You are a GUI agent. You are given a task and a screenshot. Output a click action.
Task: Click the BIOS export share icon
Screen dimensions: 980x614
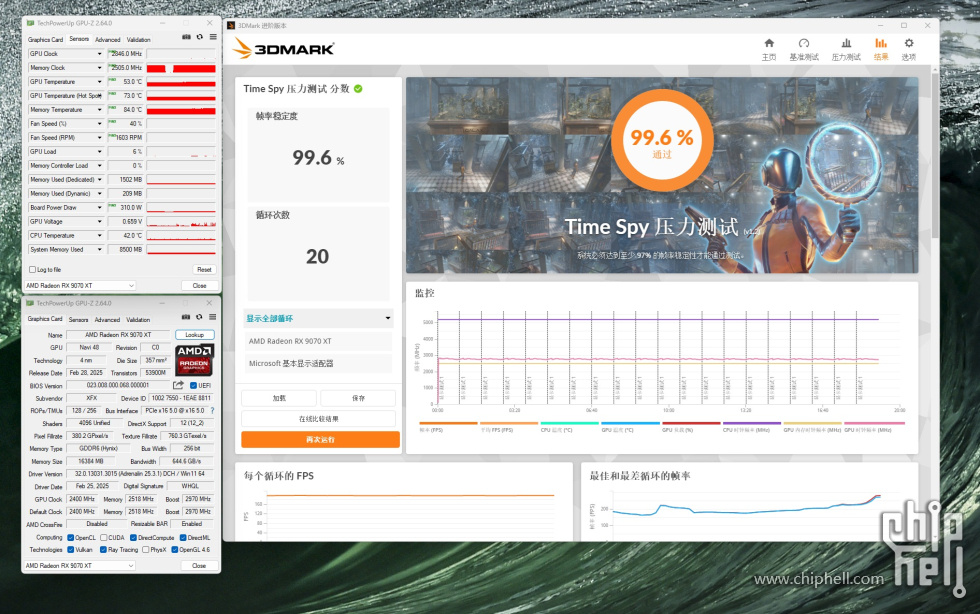click(178, 385)
